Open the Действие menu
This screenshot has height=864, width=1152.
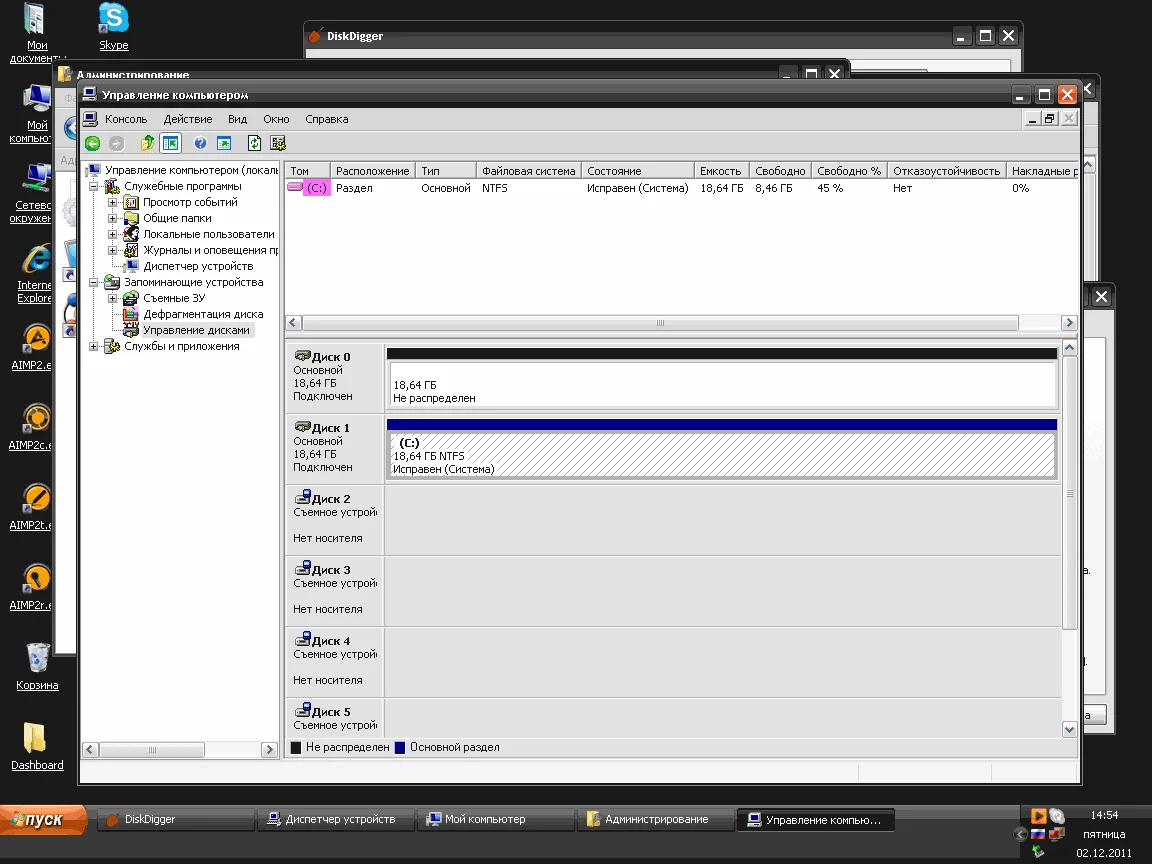point(188,119)
